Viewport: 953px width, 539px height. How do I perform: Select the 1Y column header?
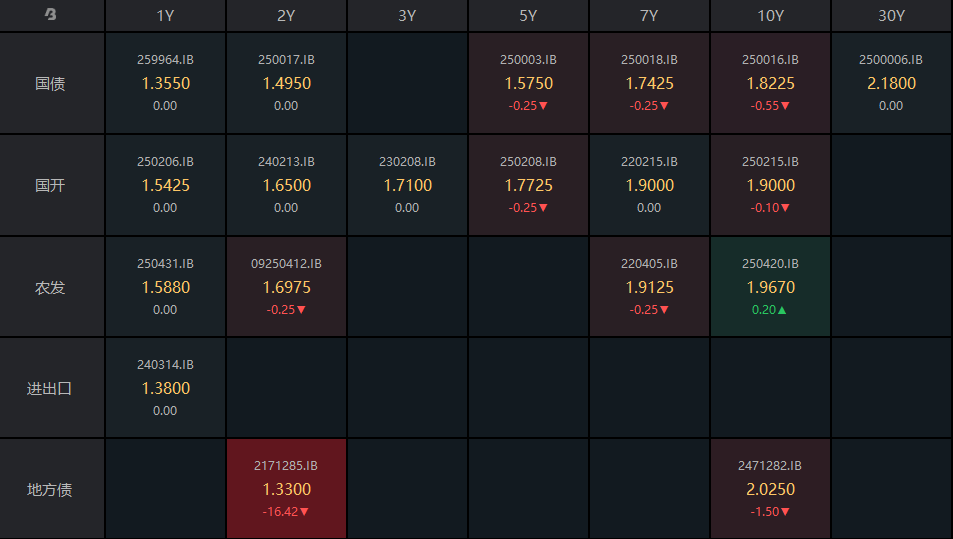click(165, 16)
